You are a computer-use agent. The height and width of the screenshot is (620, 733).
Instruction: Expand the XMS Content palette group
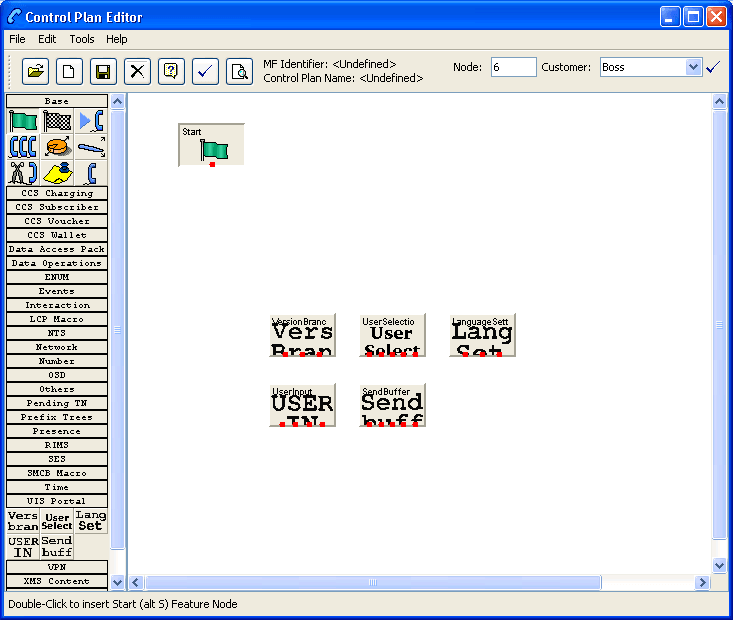click(x=57, y=581)
